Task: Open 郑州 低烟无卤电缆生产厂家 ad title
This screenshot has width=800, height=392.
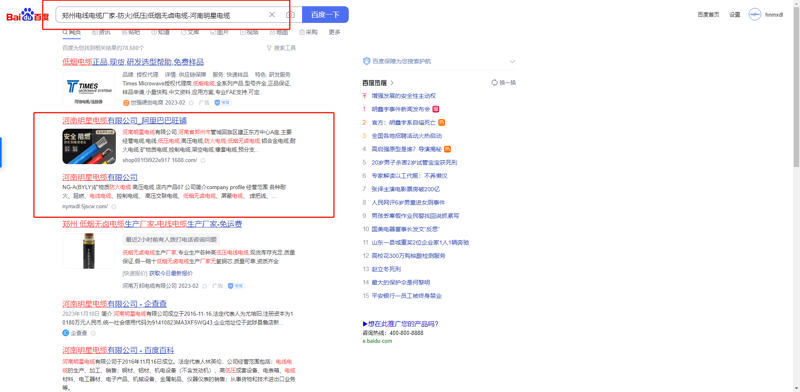Action: 152,224
